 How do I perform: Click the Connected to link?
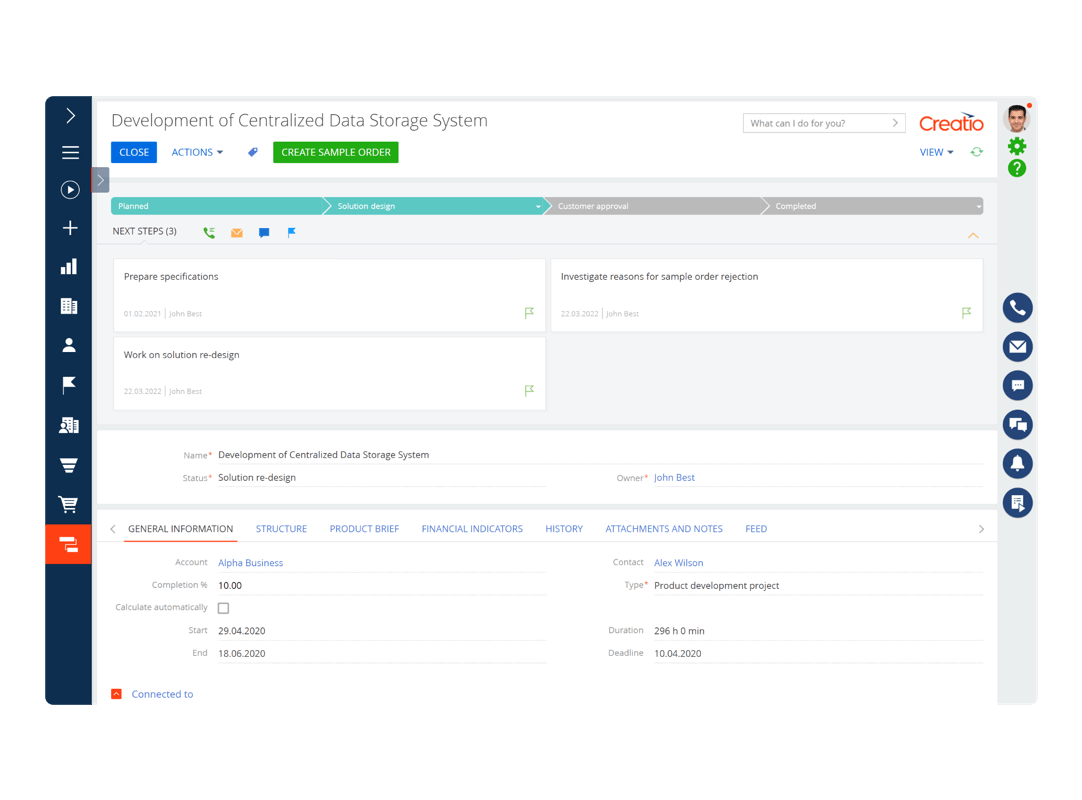pyautogui.click(x=162, y=694)
